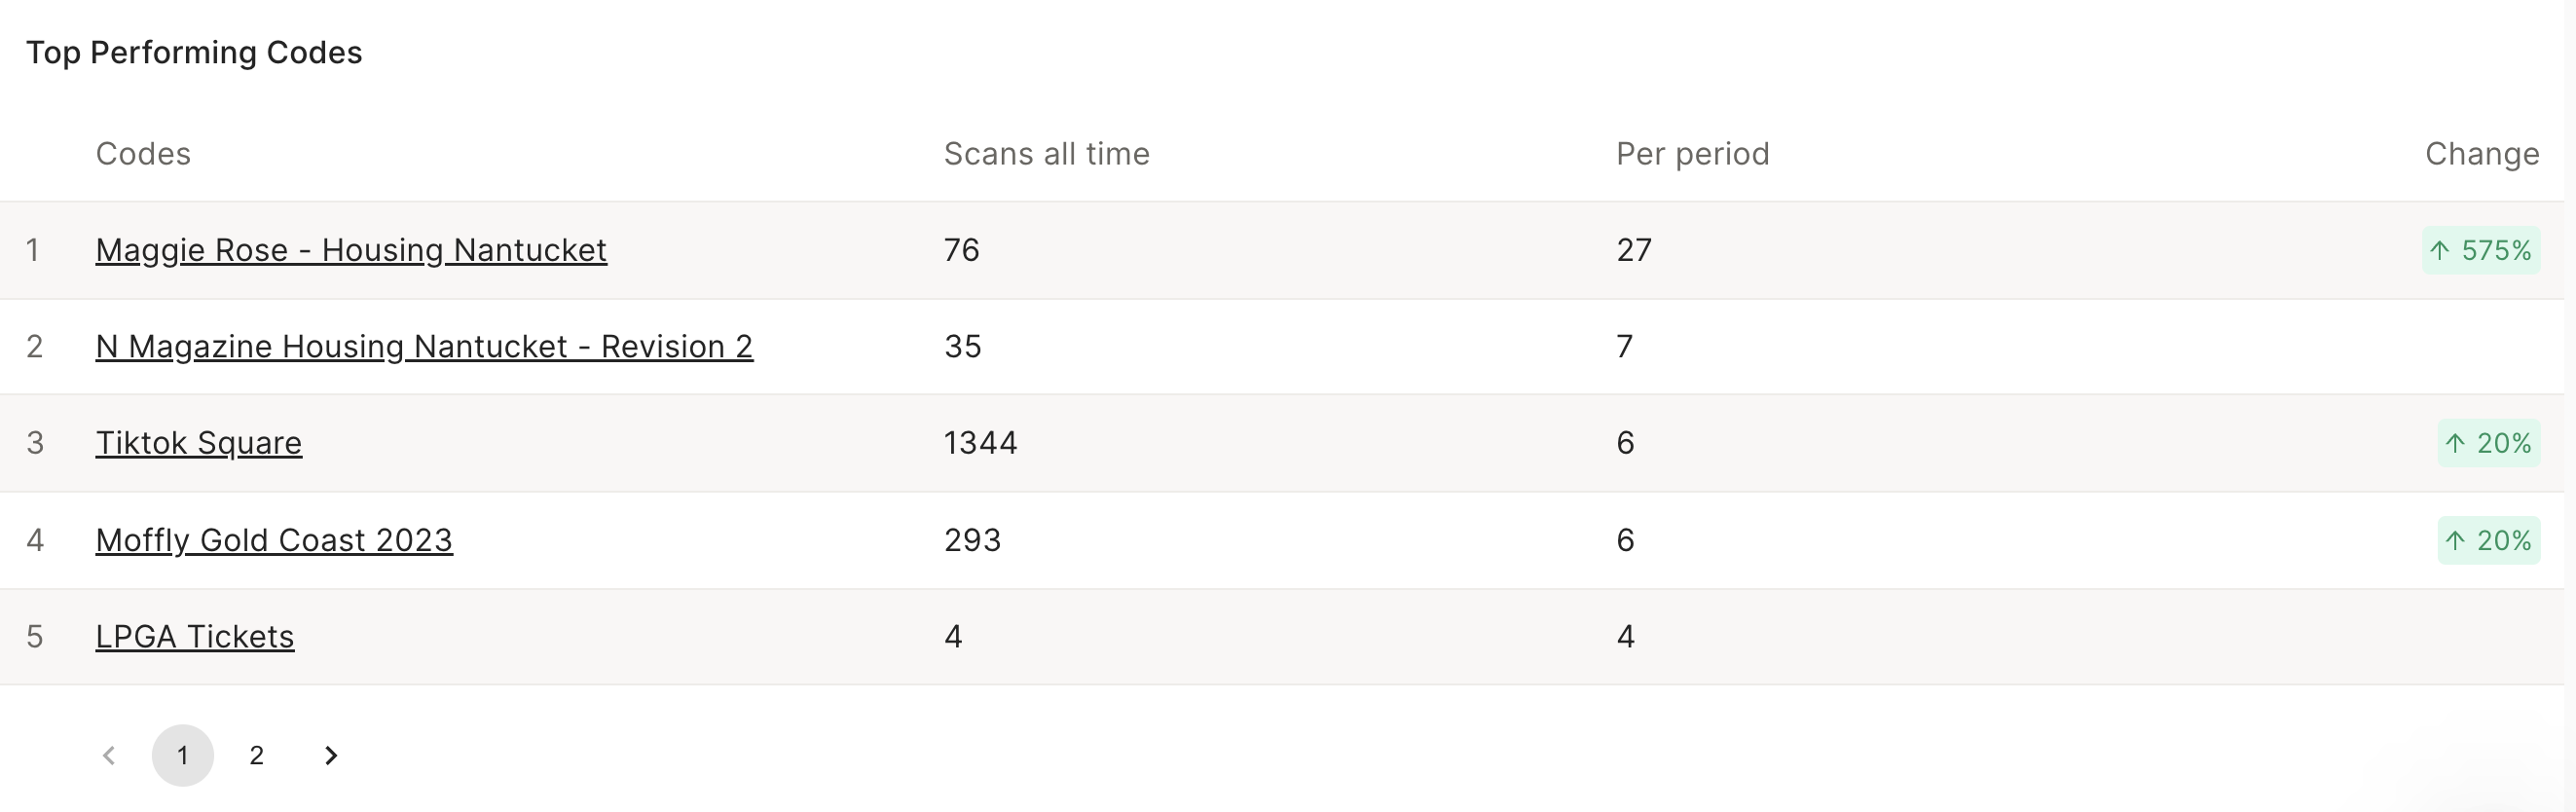Open Maggie Rose - Housing Nantucket code
2576x812 pixels.
pos(351,250)
